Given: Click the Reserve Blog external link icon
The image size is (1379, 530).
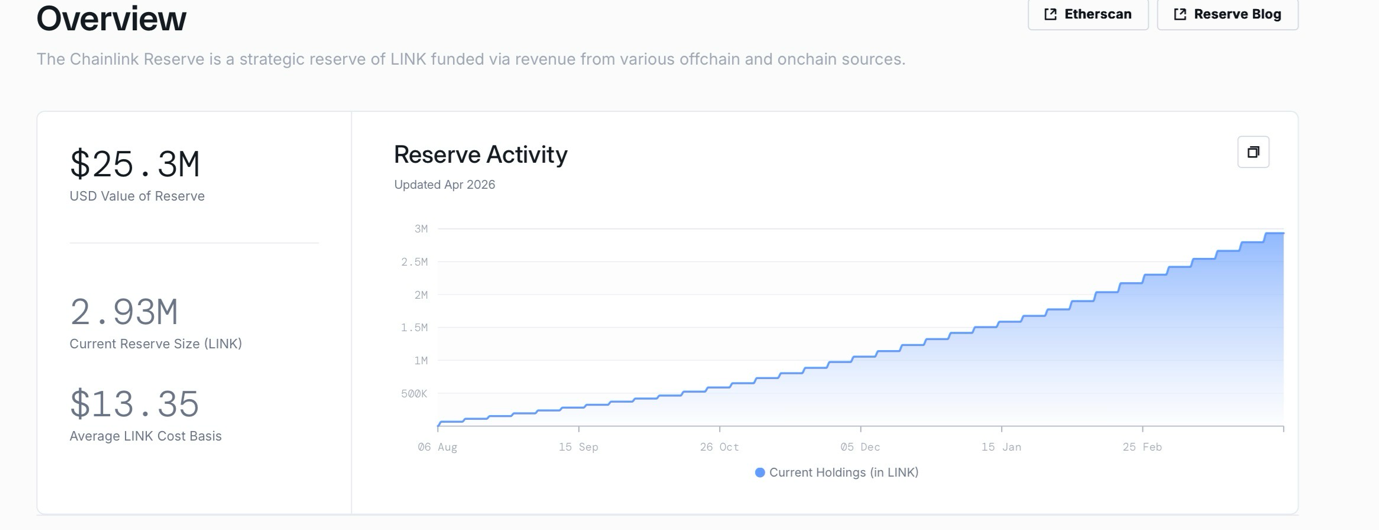Looking at the screenshot, I should [x=1180, y=14].
